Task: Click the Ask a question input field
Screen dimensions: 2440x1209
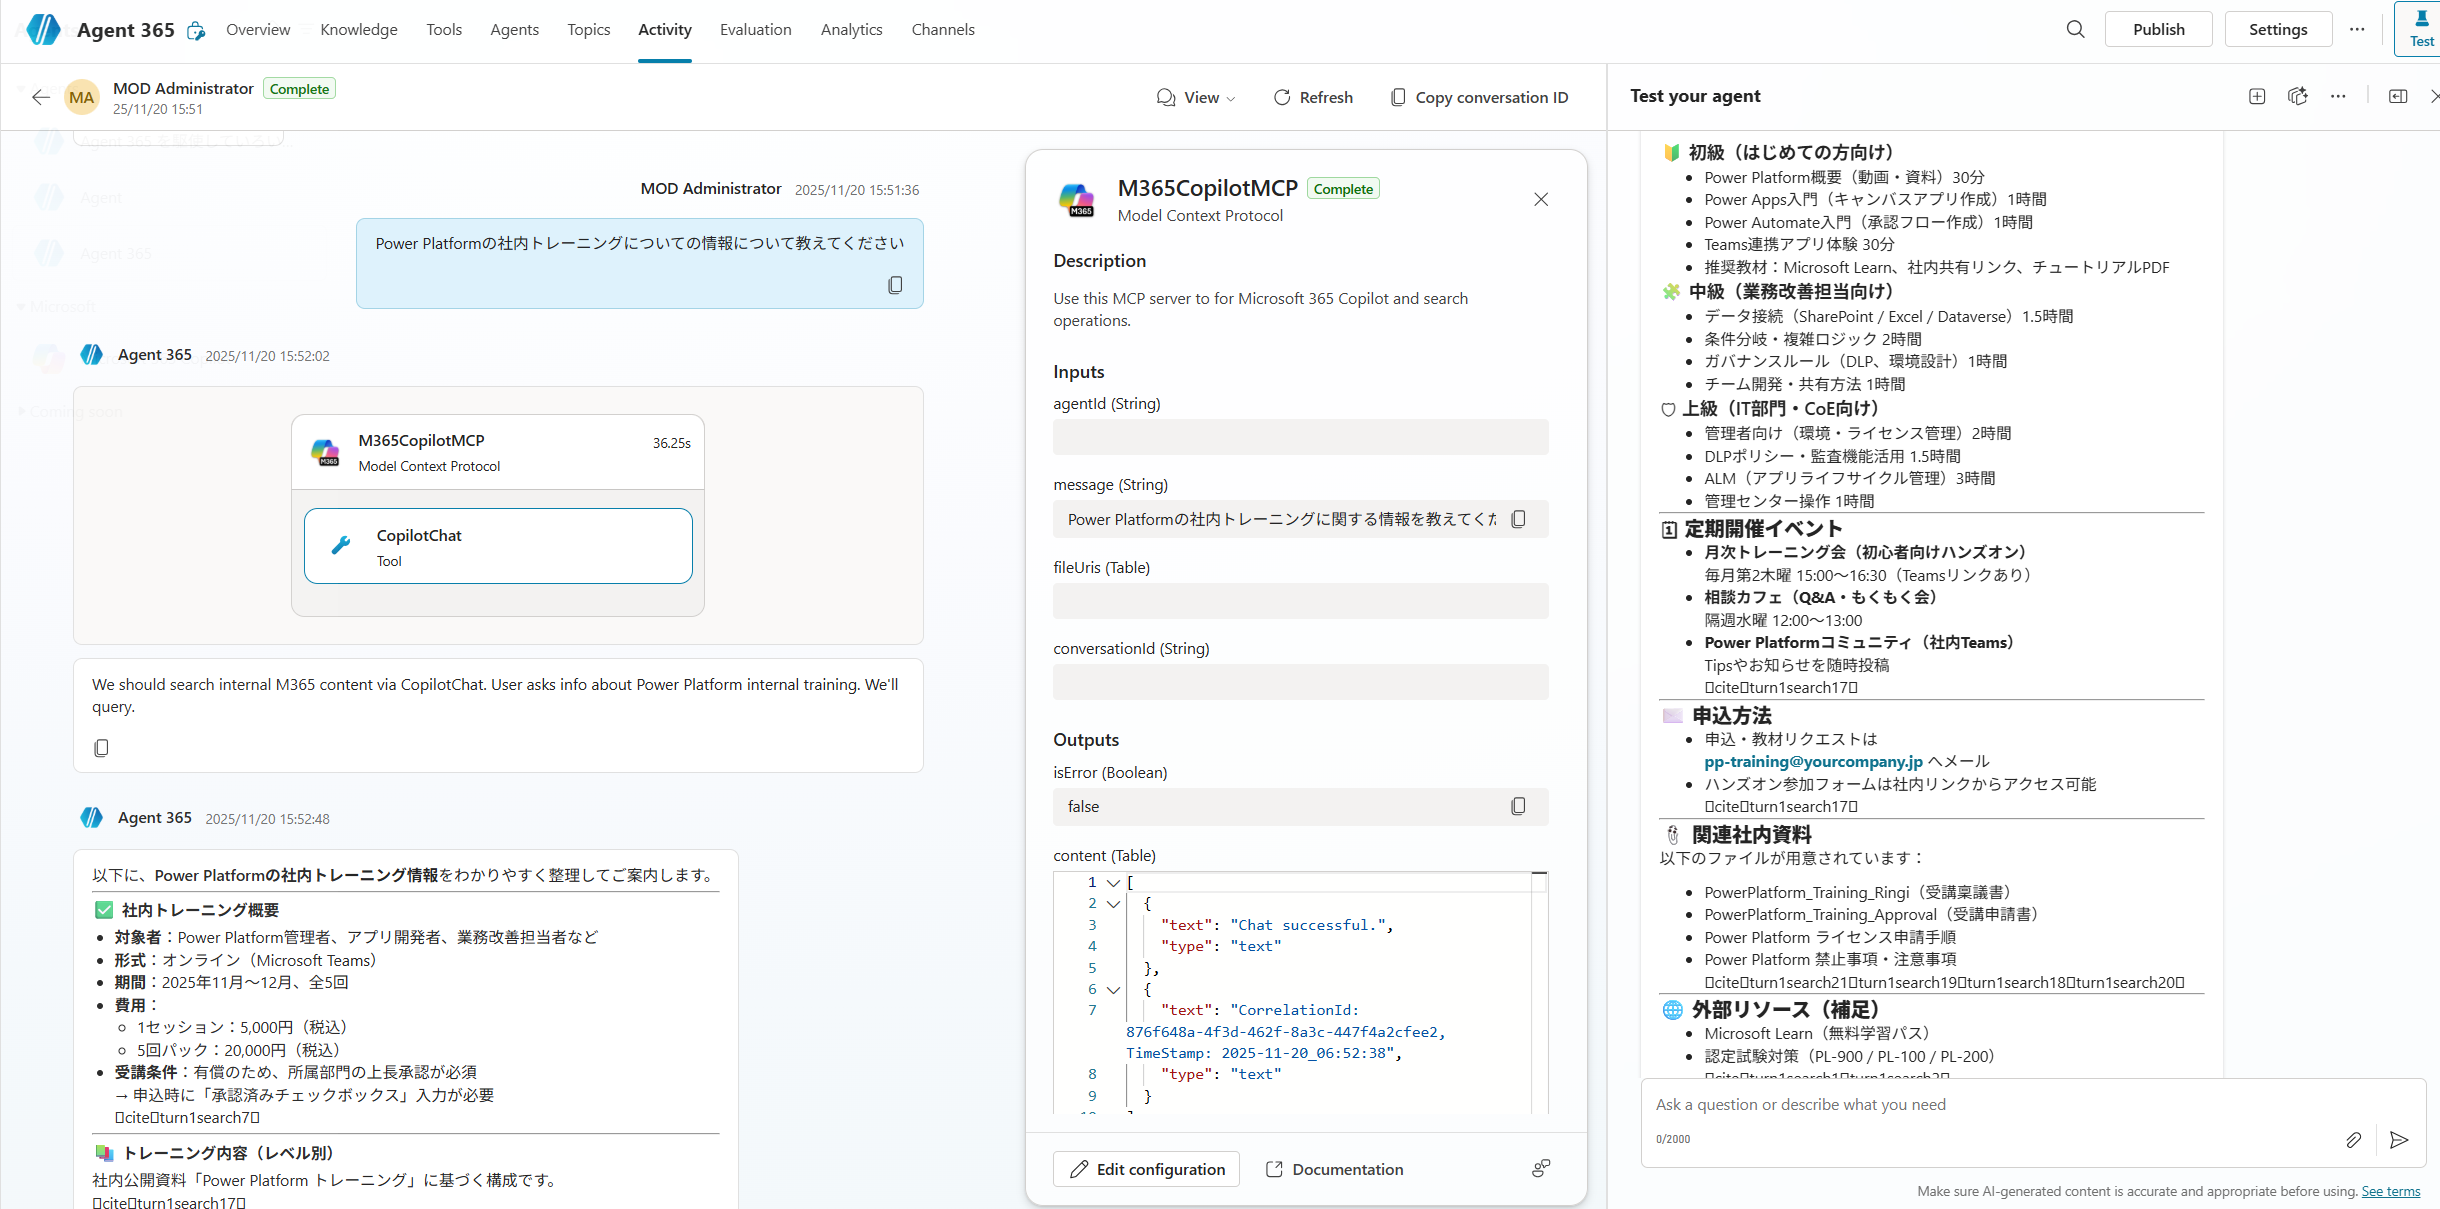Action: point(1990,1104)
